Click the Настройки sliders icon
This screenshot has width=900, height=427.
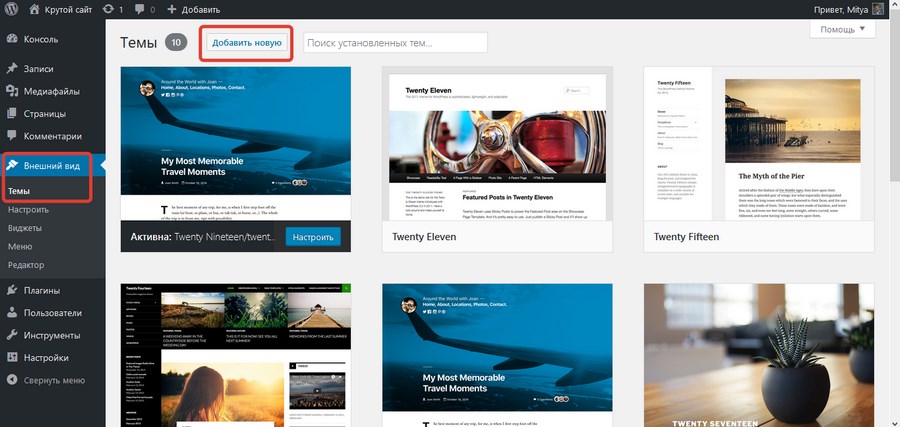point(12,358)
